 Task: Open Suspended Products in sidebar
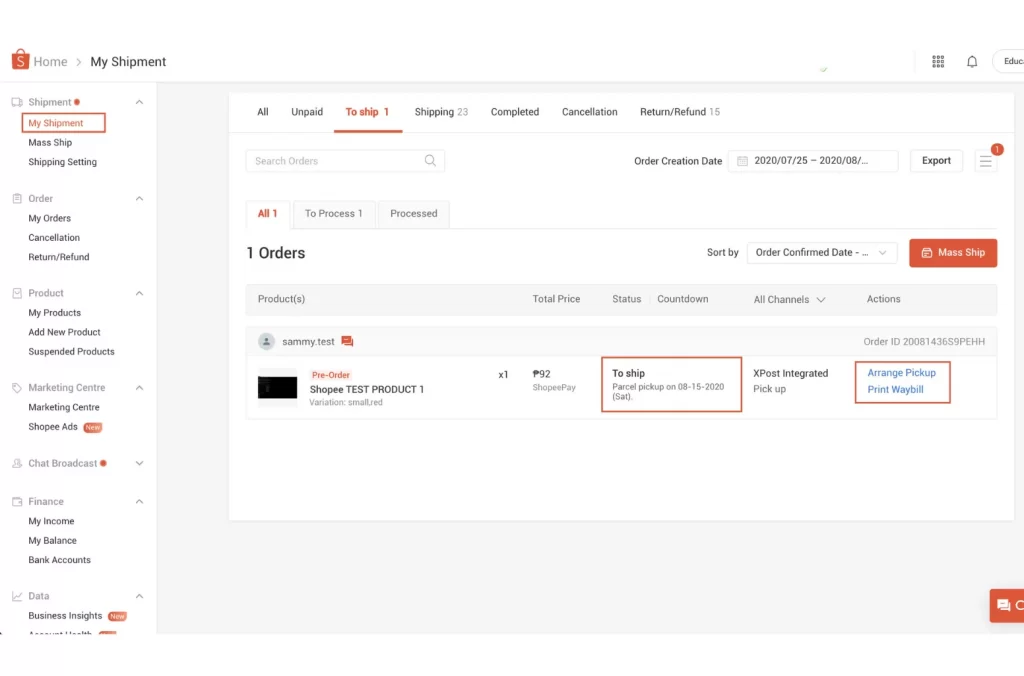(71, 352)
